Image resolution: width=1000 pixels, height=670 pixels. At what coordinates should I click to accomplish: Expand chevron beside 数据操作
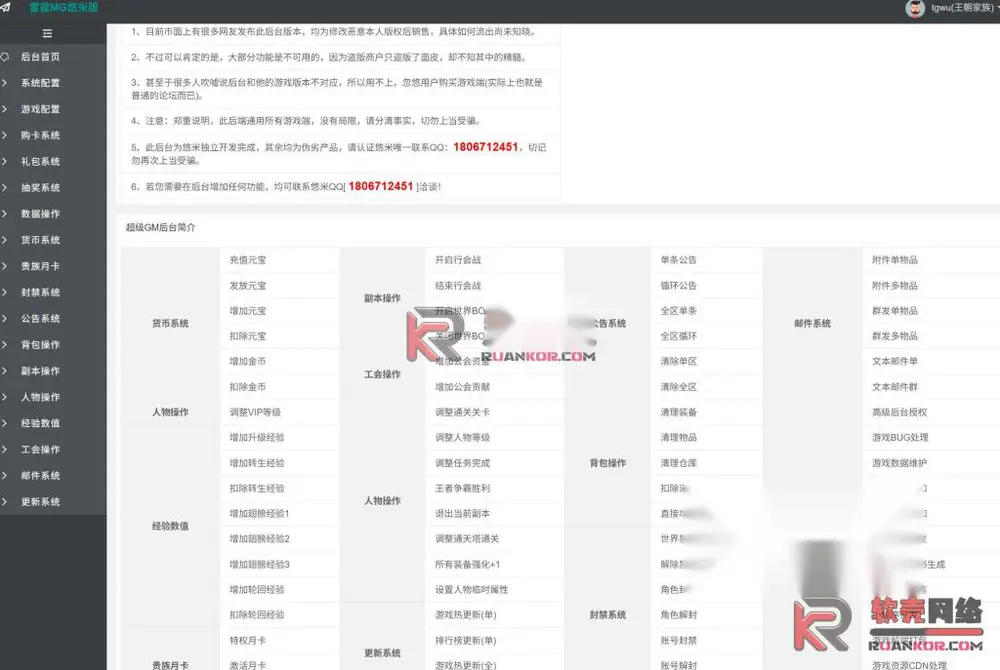coord(4,214)
